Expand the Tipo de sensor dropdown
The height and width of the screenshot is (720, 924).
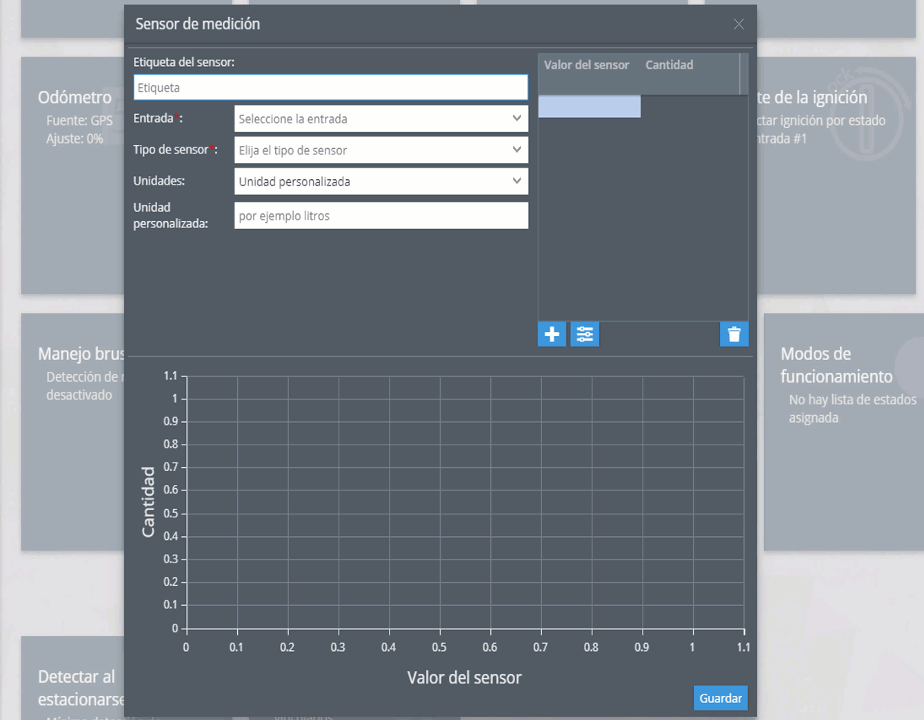coord(380,150)
